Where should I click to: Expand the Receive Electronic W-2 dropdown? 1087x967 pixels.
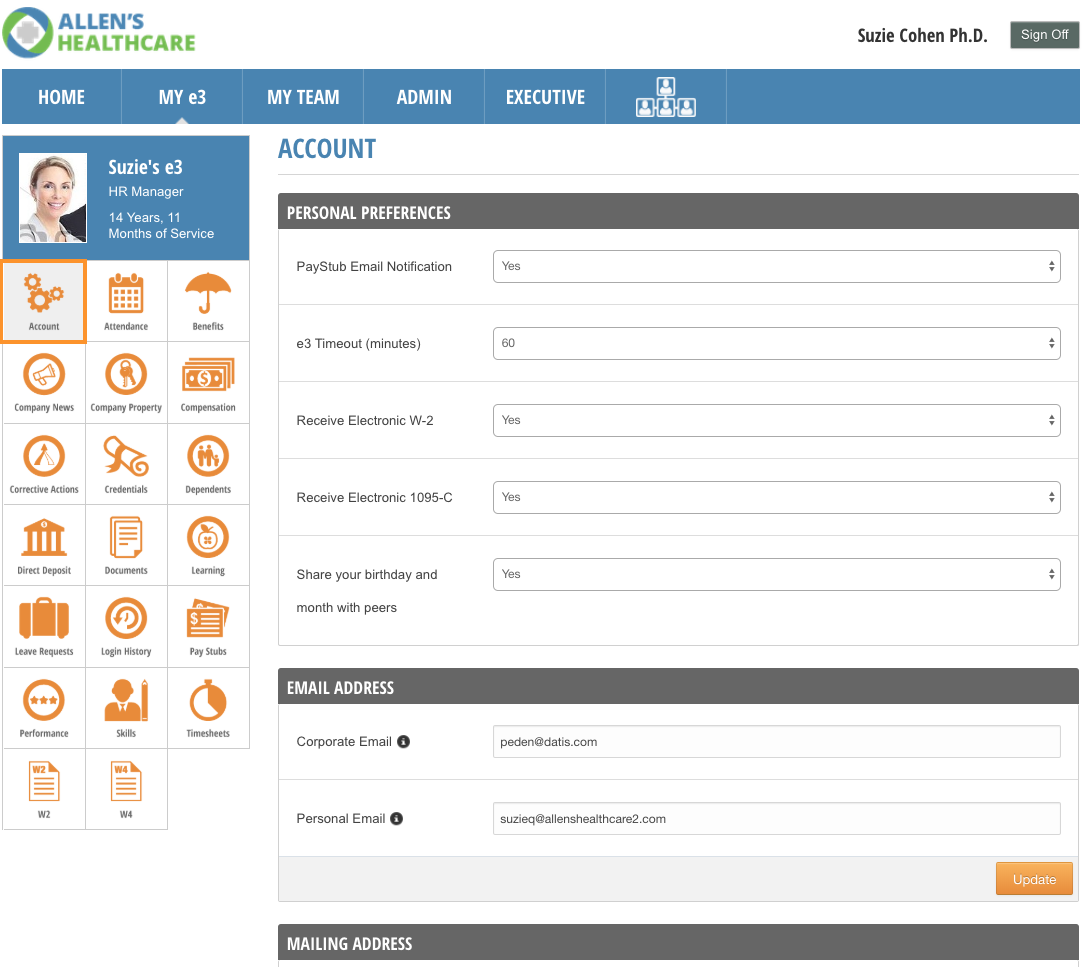click(x=776, y=420)
